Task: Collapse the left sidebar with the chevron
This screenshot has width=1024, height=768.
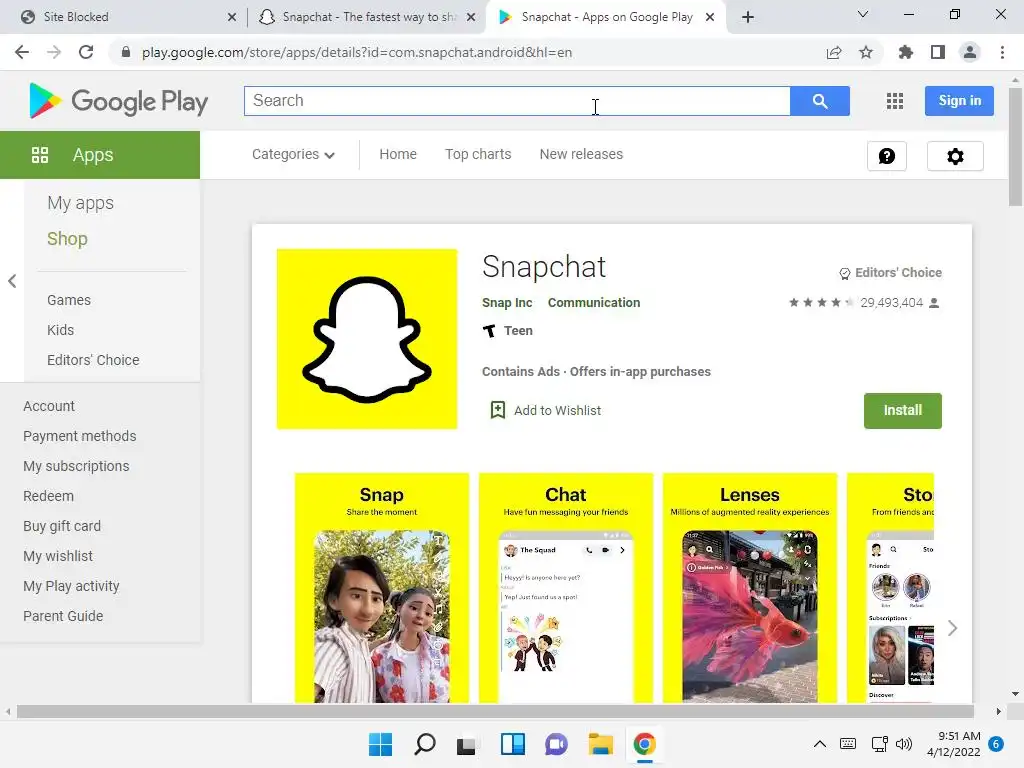Action: (x=12, y=281)
